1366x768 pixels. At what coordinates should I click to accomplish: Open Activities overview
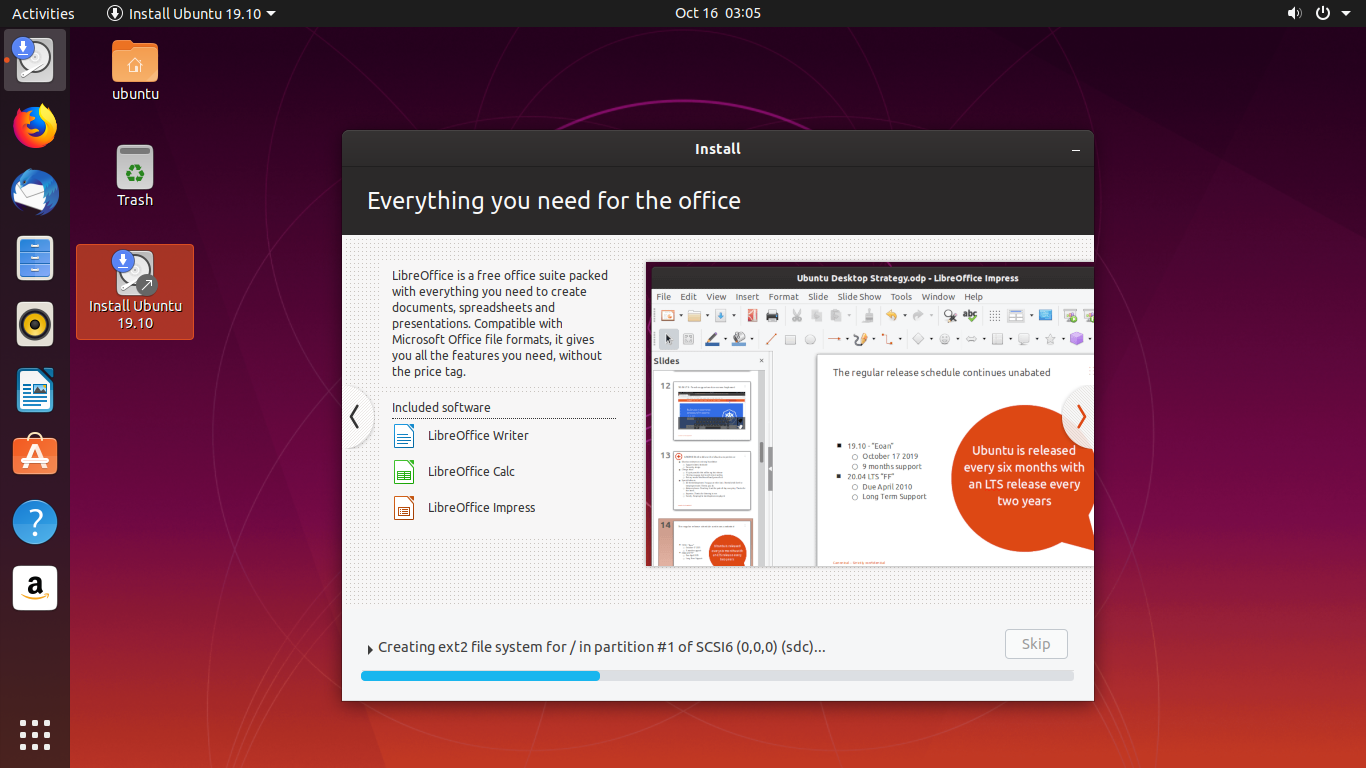[43, 13]
